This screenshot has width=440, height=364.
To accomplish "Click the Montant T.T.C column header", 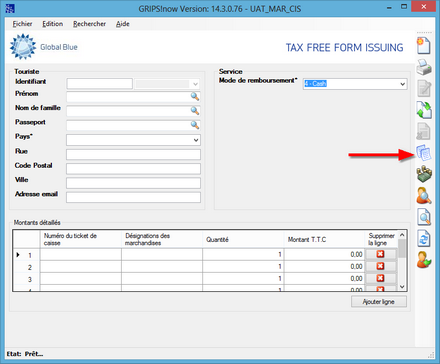I will (324, 239).
